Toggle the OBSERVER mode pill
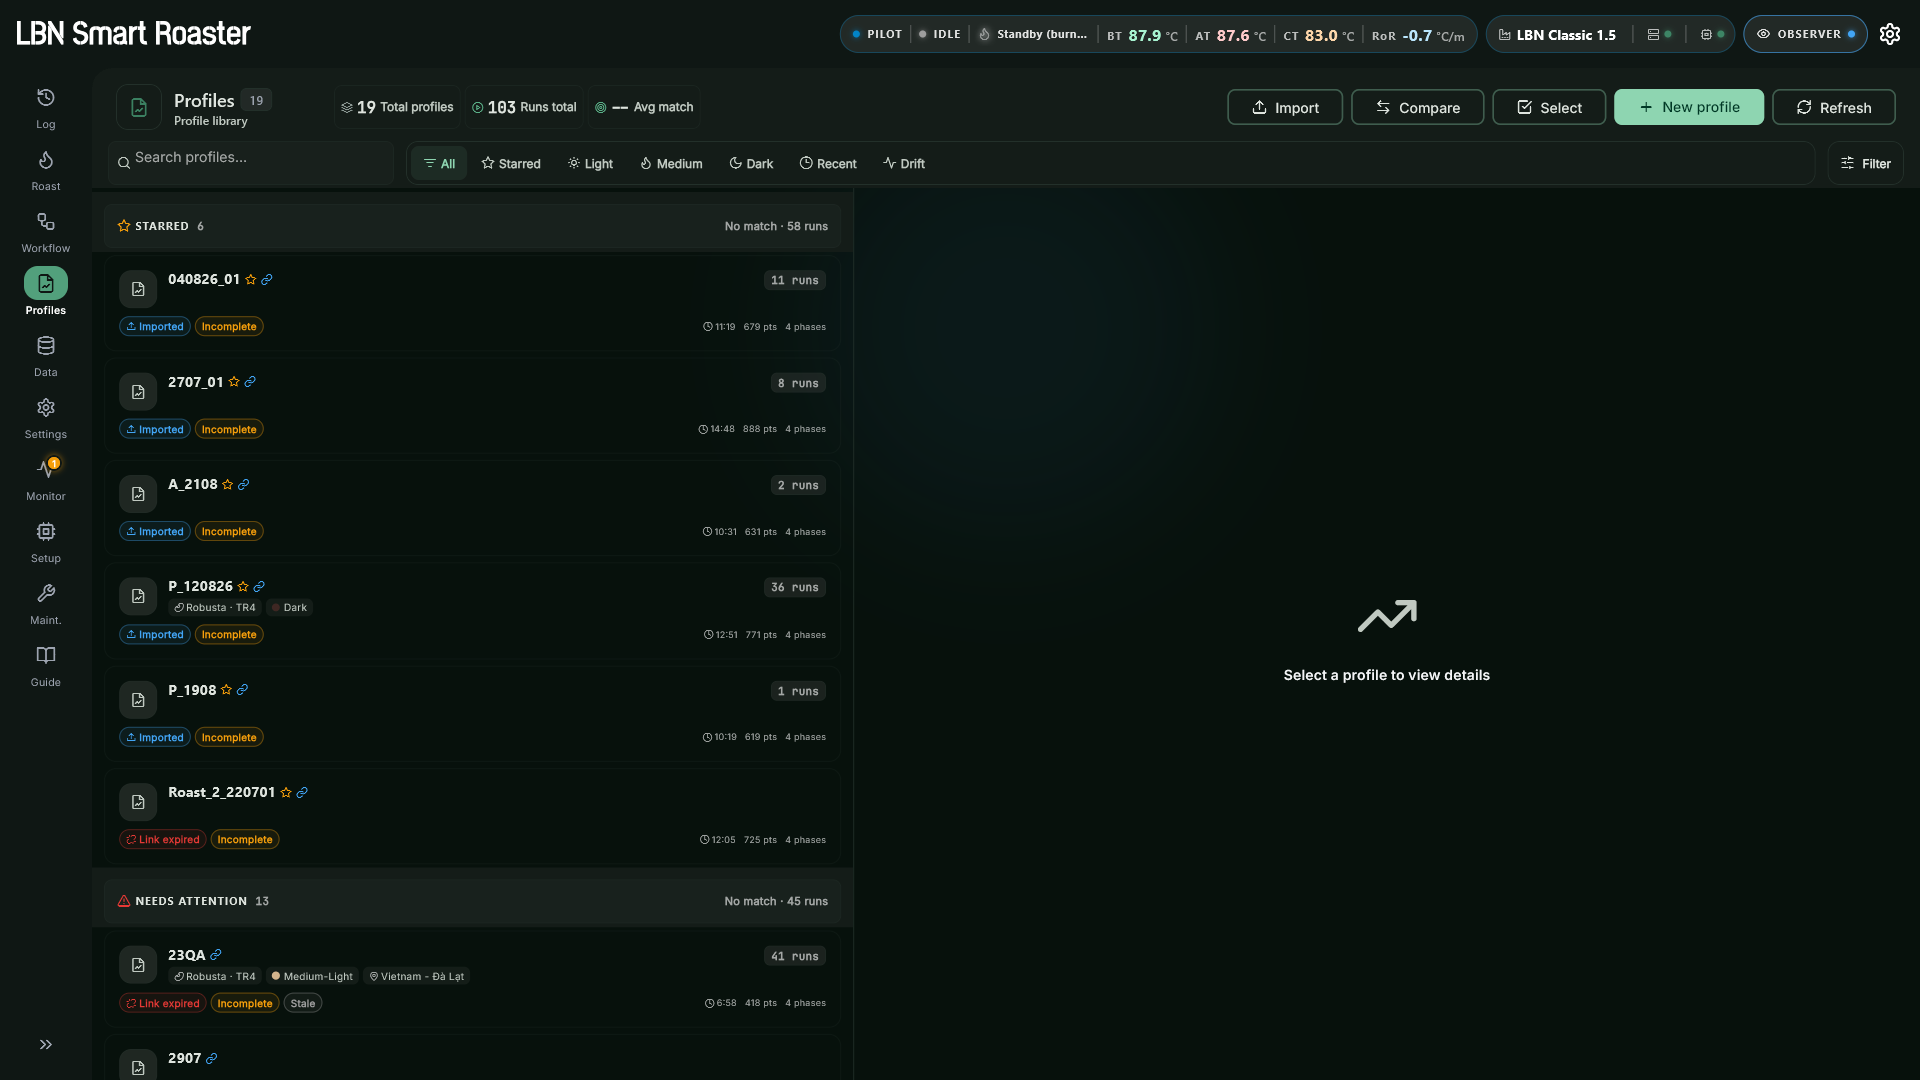The image size is (1920, 1080). pos(1805,34)
